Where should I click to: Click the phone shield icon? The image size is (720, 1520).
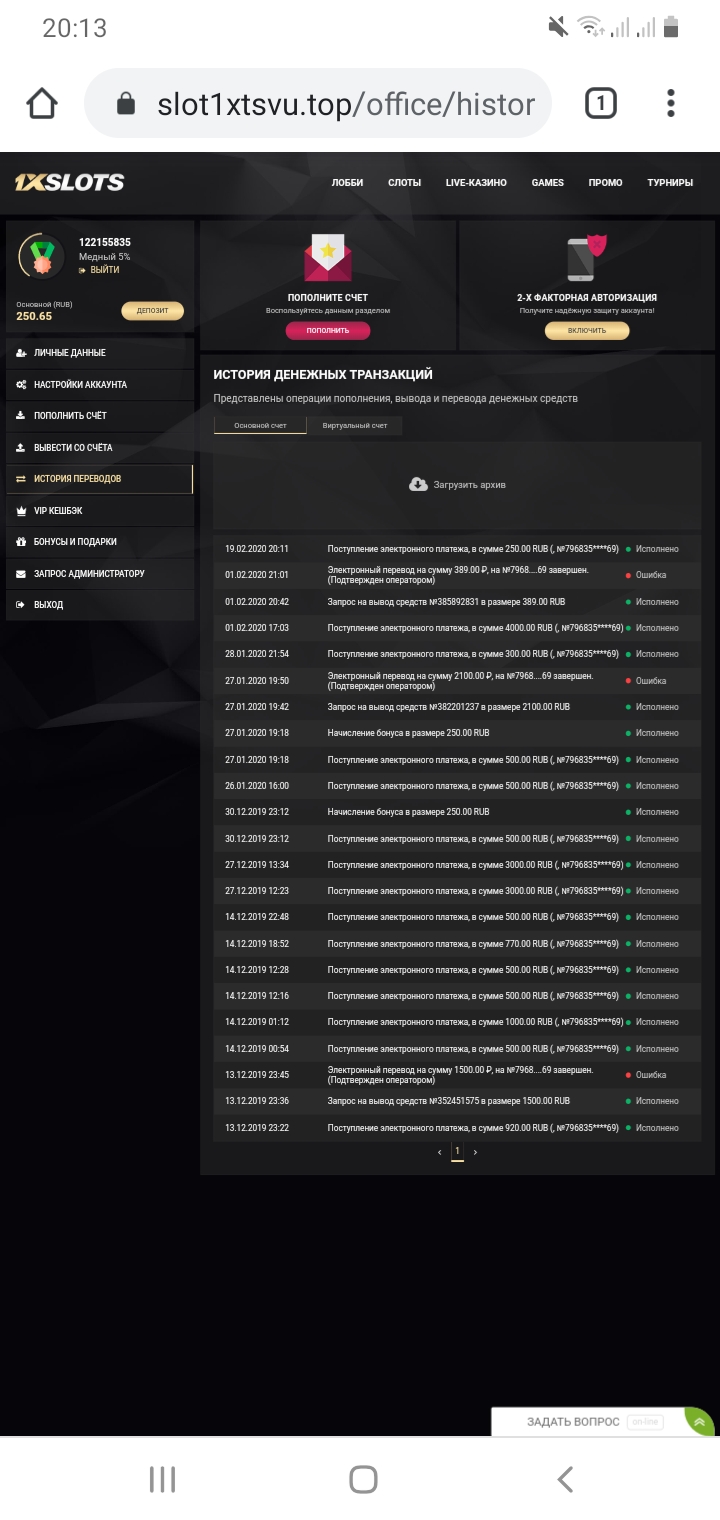coord(586,258)
